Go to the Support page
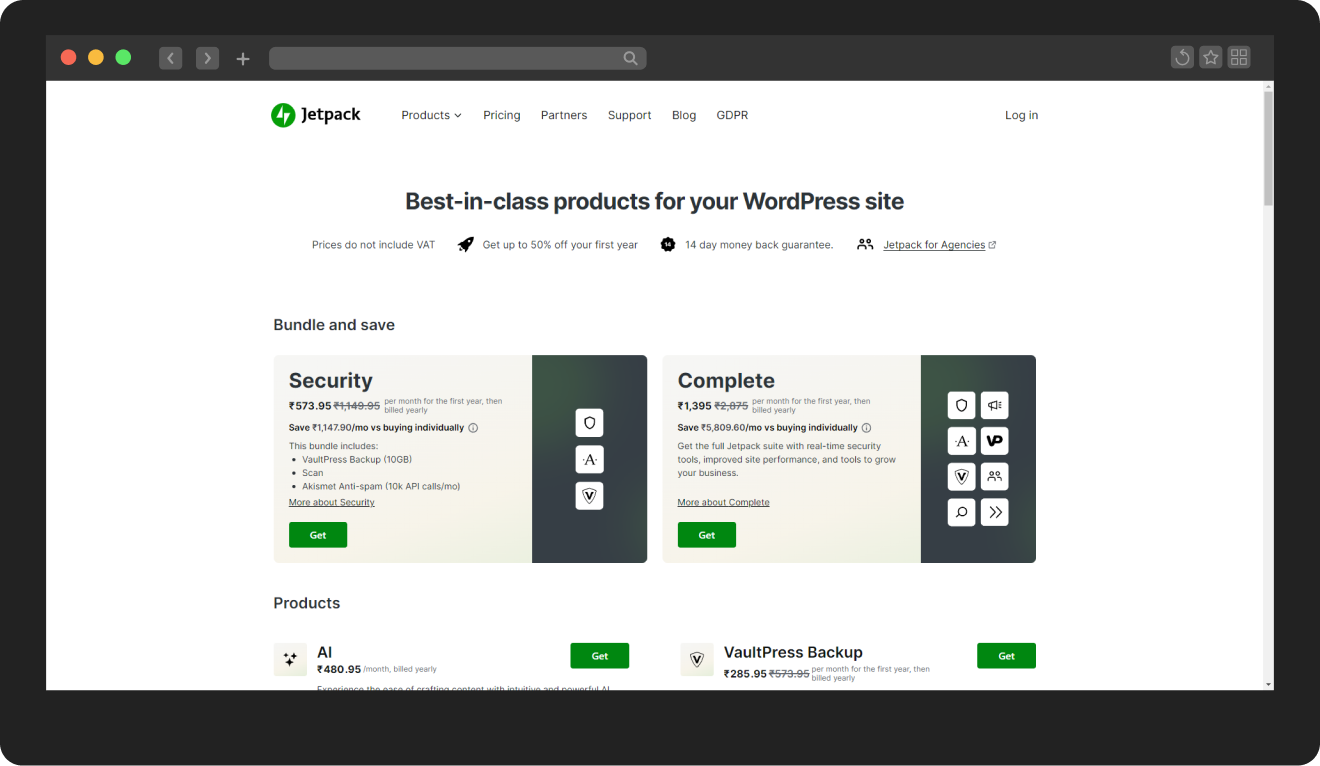1320x766 pixels. coord(629,115)
